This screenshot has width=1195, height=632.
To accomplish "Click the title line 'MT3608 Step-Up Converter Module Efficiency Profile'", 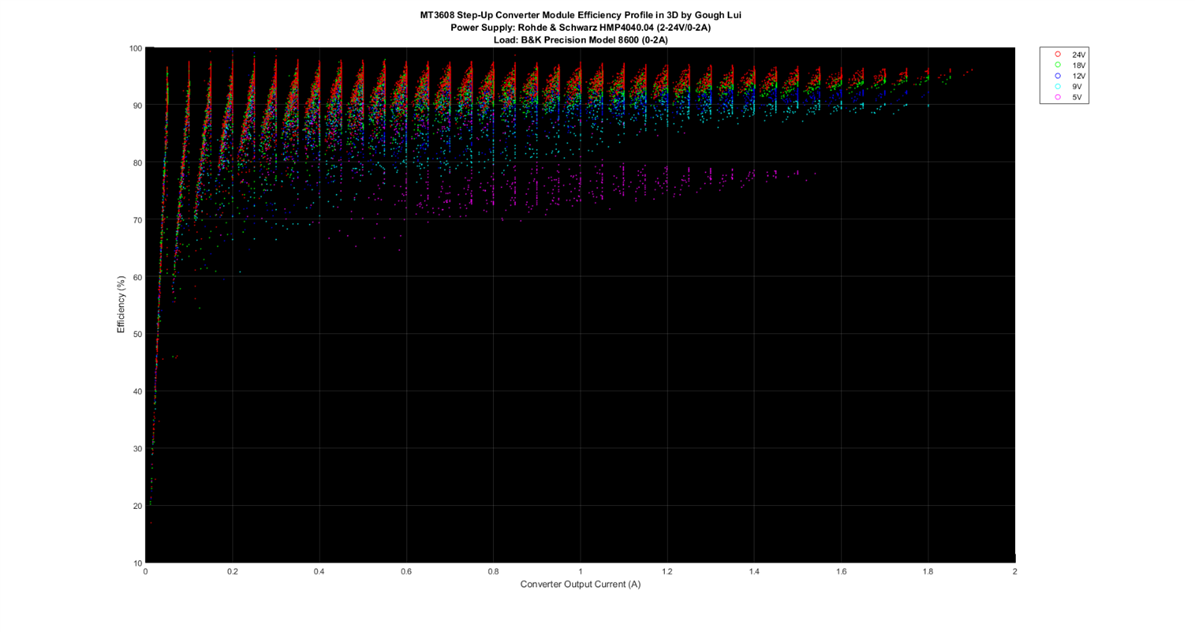I will (x=580, y=15).
